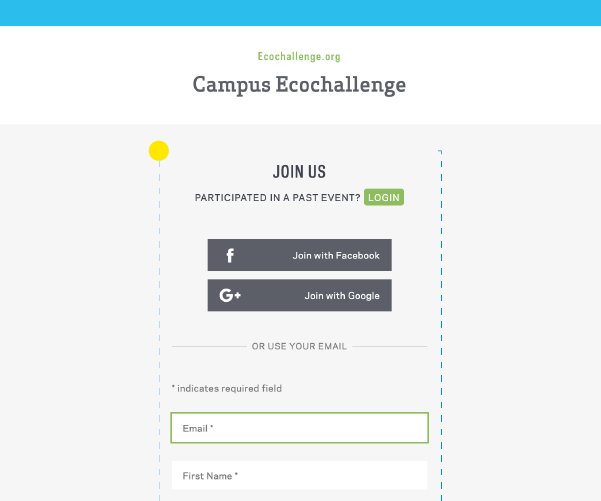
Task: Select the "Participated in a past event?" text
Action: pyautogui.click(x=277, y=198)
